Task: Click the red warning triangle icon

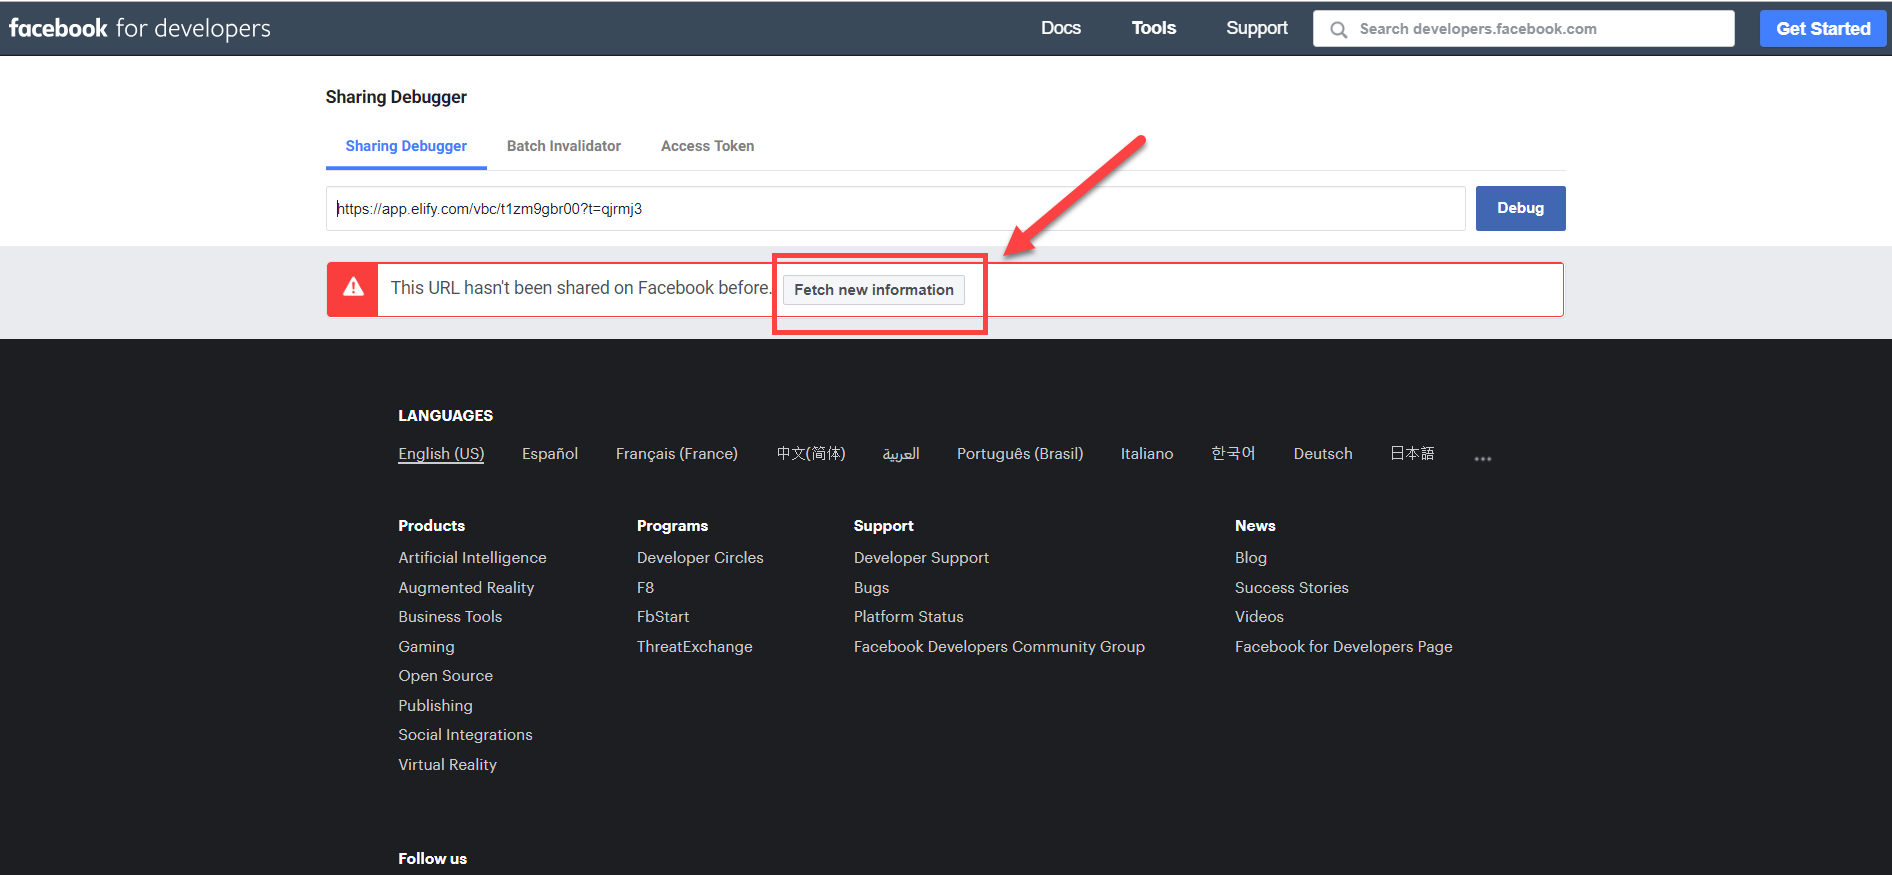Action: pos(353,288)
